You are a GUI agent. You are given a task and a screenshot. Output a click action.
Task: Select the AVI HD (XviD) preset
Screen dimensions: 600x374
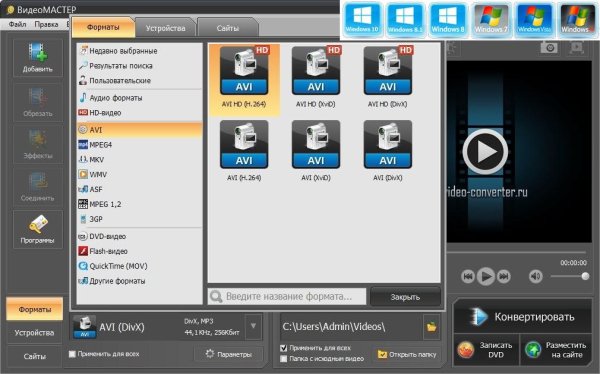pyautogui.click(x=316, y=77)
